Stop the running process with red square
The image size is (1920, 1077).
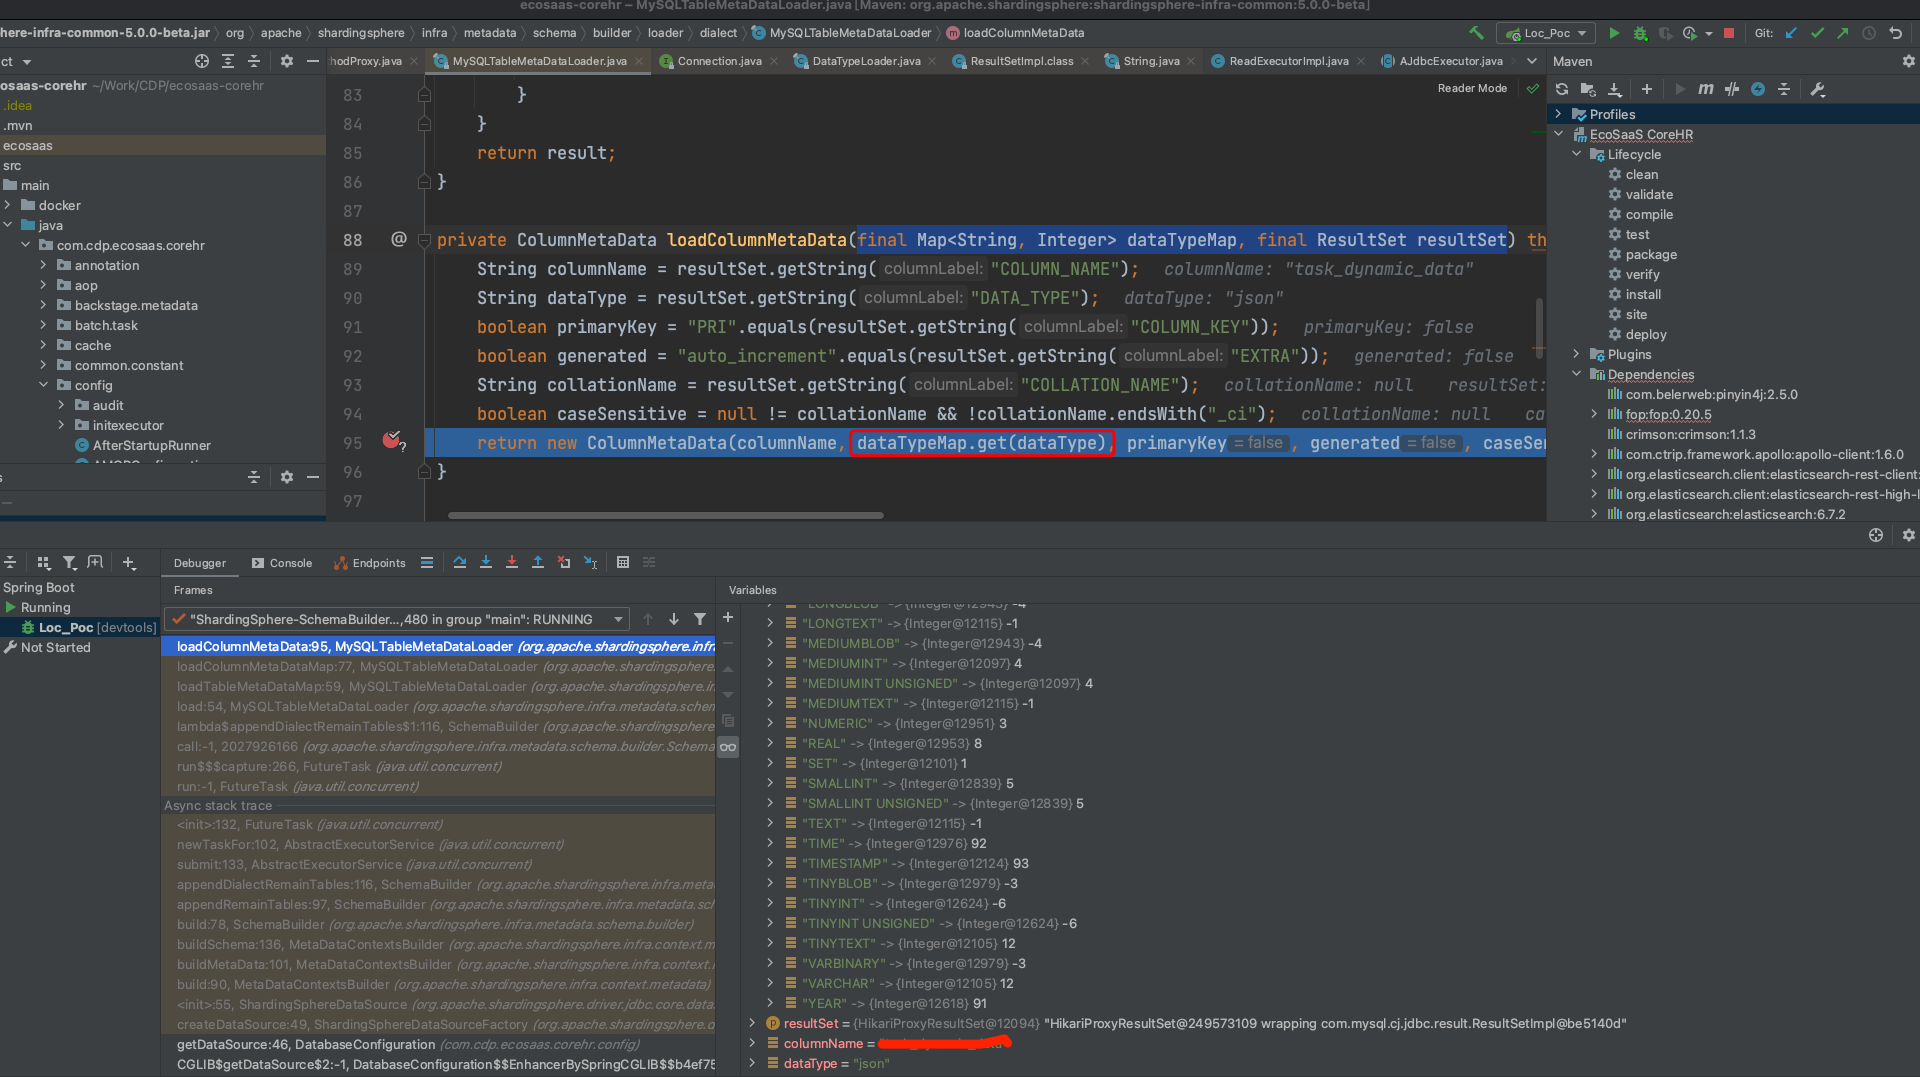[1729, 33]
